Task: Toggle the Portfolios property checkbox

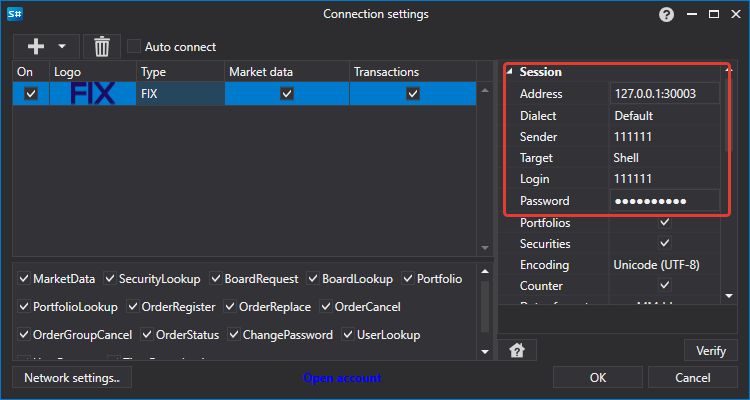Action: [x=664, y=222]
